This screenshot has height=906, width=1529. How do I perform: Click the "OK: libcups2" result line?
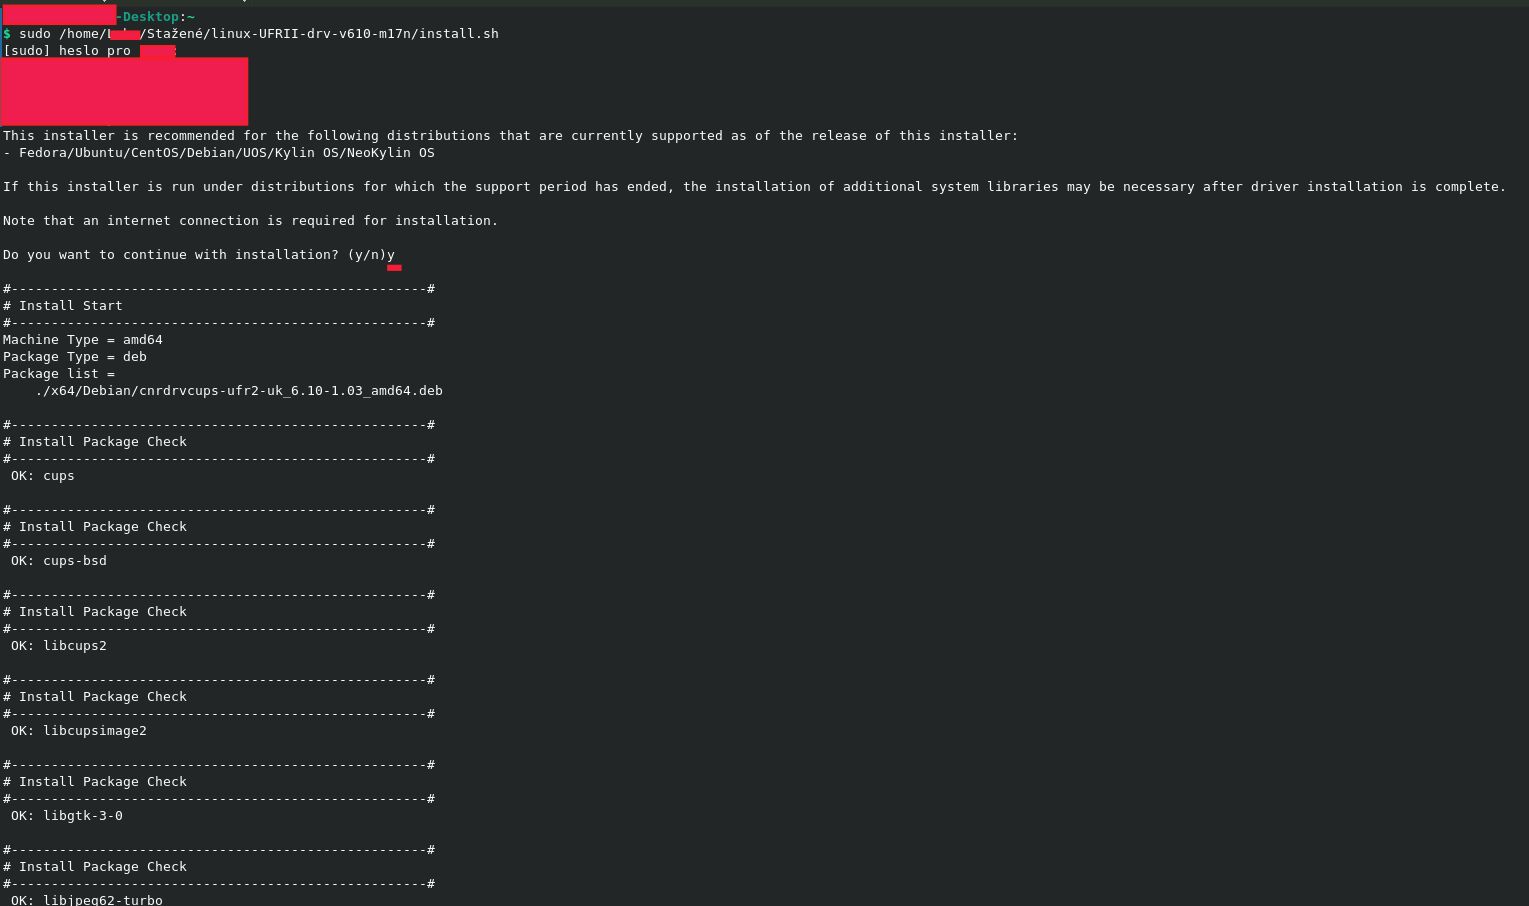pyautogui.click(x=59, y=646)
